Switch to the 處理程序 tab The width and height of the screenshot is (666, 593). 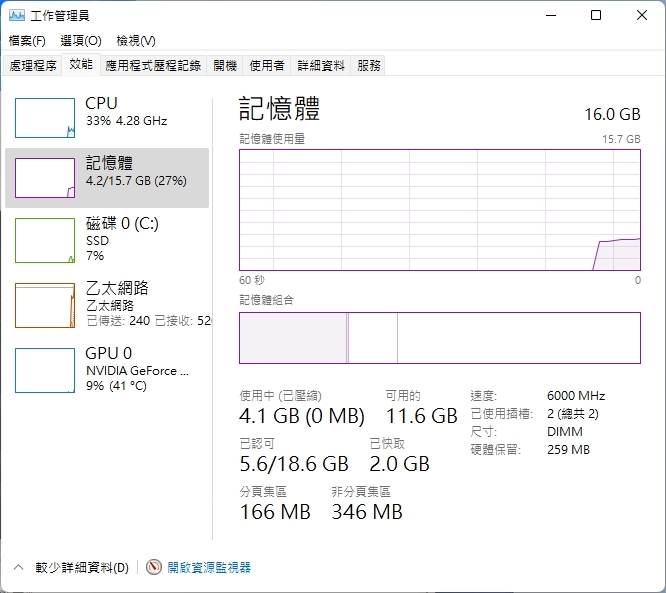pyautogui.click(x=33, y=65)
